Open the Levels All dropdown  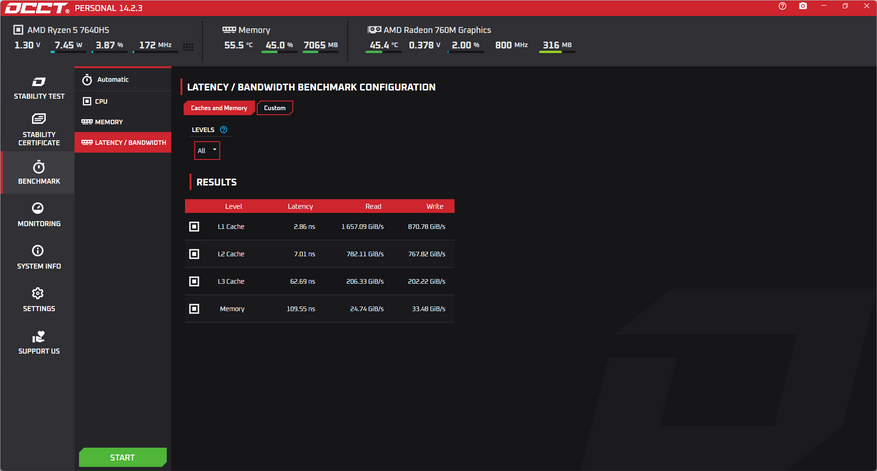coord(207,150)
